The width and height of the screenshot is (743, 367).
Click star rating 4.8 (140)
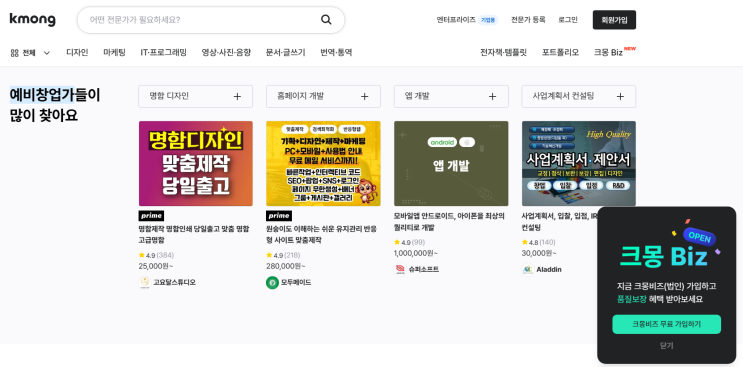(x=538, y=242)
